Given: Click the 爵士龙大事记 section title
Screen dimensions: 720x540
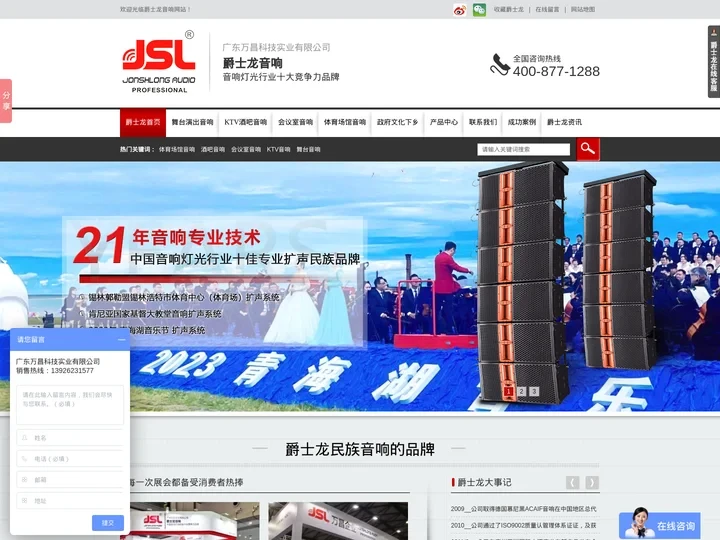Looking at the screenshot, I should (484, 482).
